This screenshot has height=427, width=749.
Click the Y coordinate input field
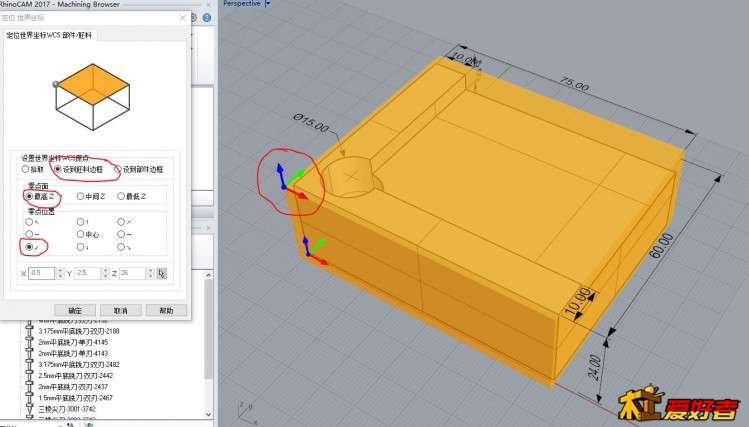[87, 273]
